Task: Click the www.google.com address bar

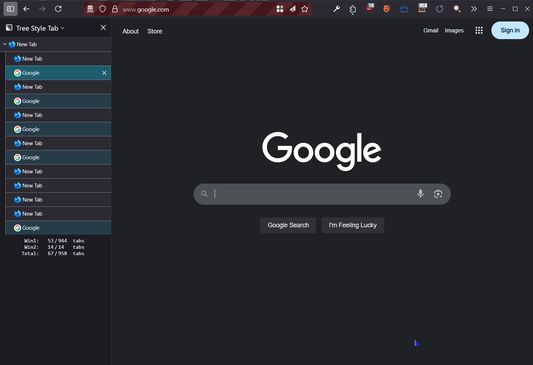Action: click(x=197, y=10)
